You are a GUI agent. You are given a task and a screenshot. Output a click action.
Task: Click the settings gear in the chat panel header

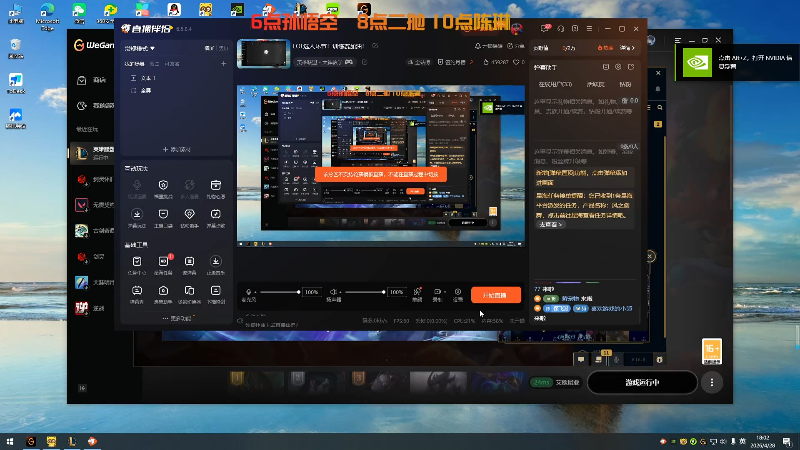point(618,67)
